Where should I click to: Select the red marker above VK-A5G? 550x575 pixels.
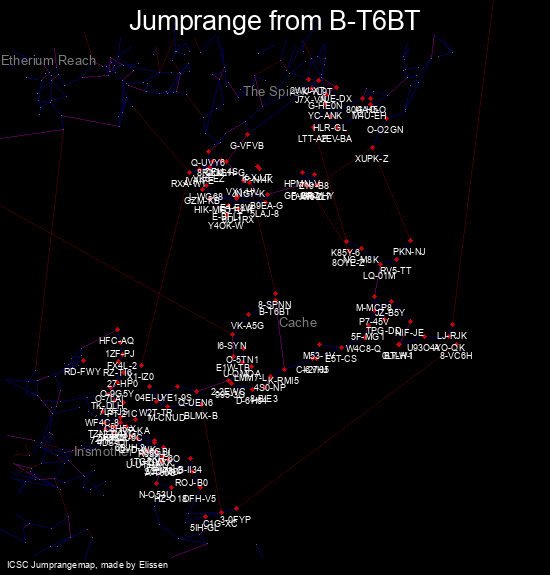(248, 315)
